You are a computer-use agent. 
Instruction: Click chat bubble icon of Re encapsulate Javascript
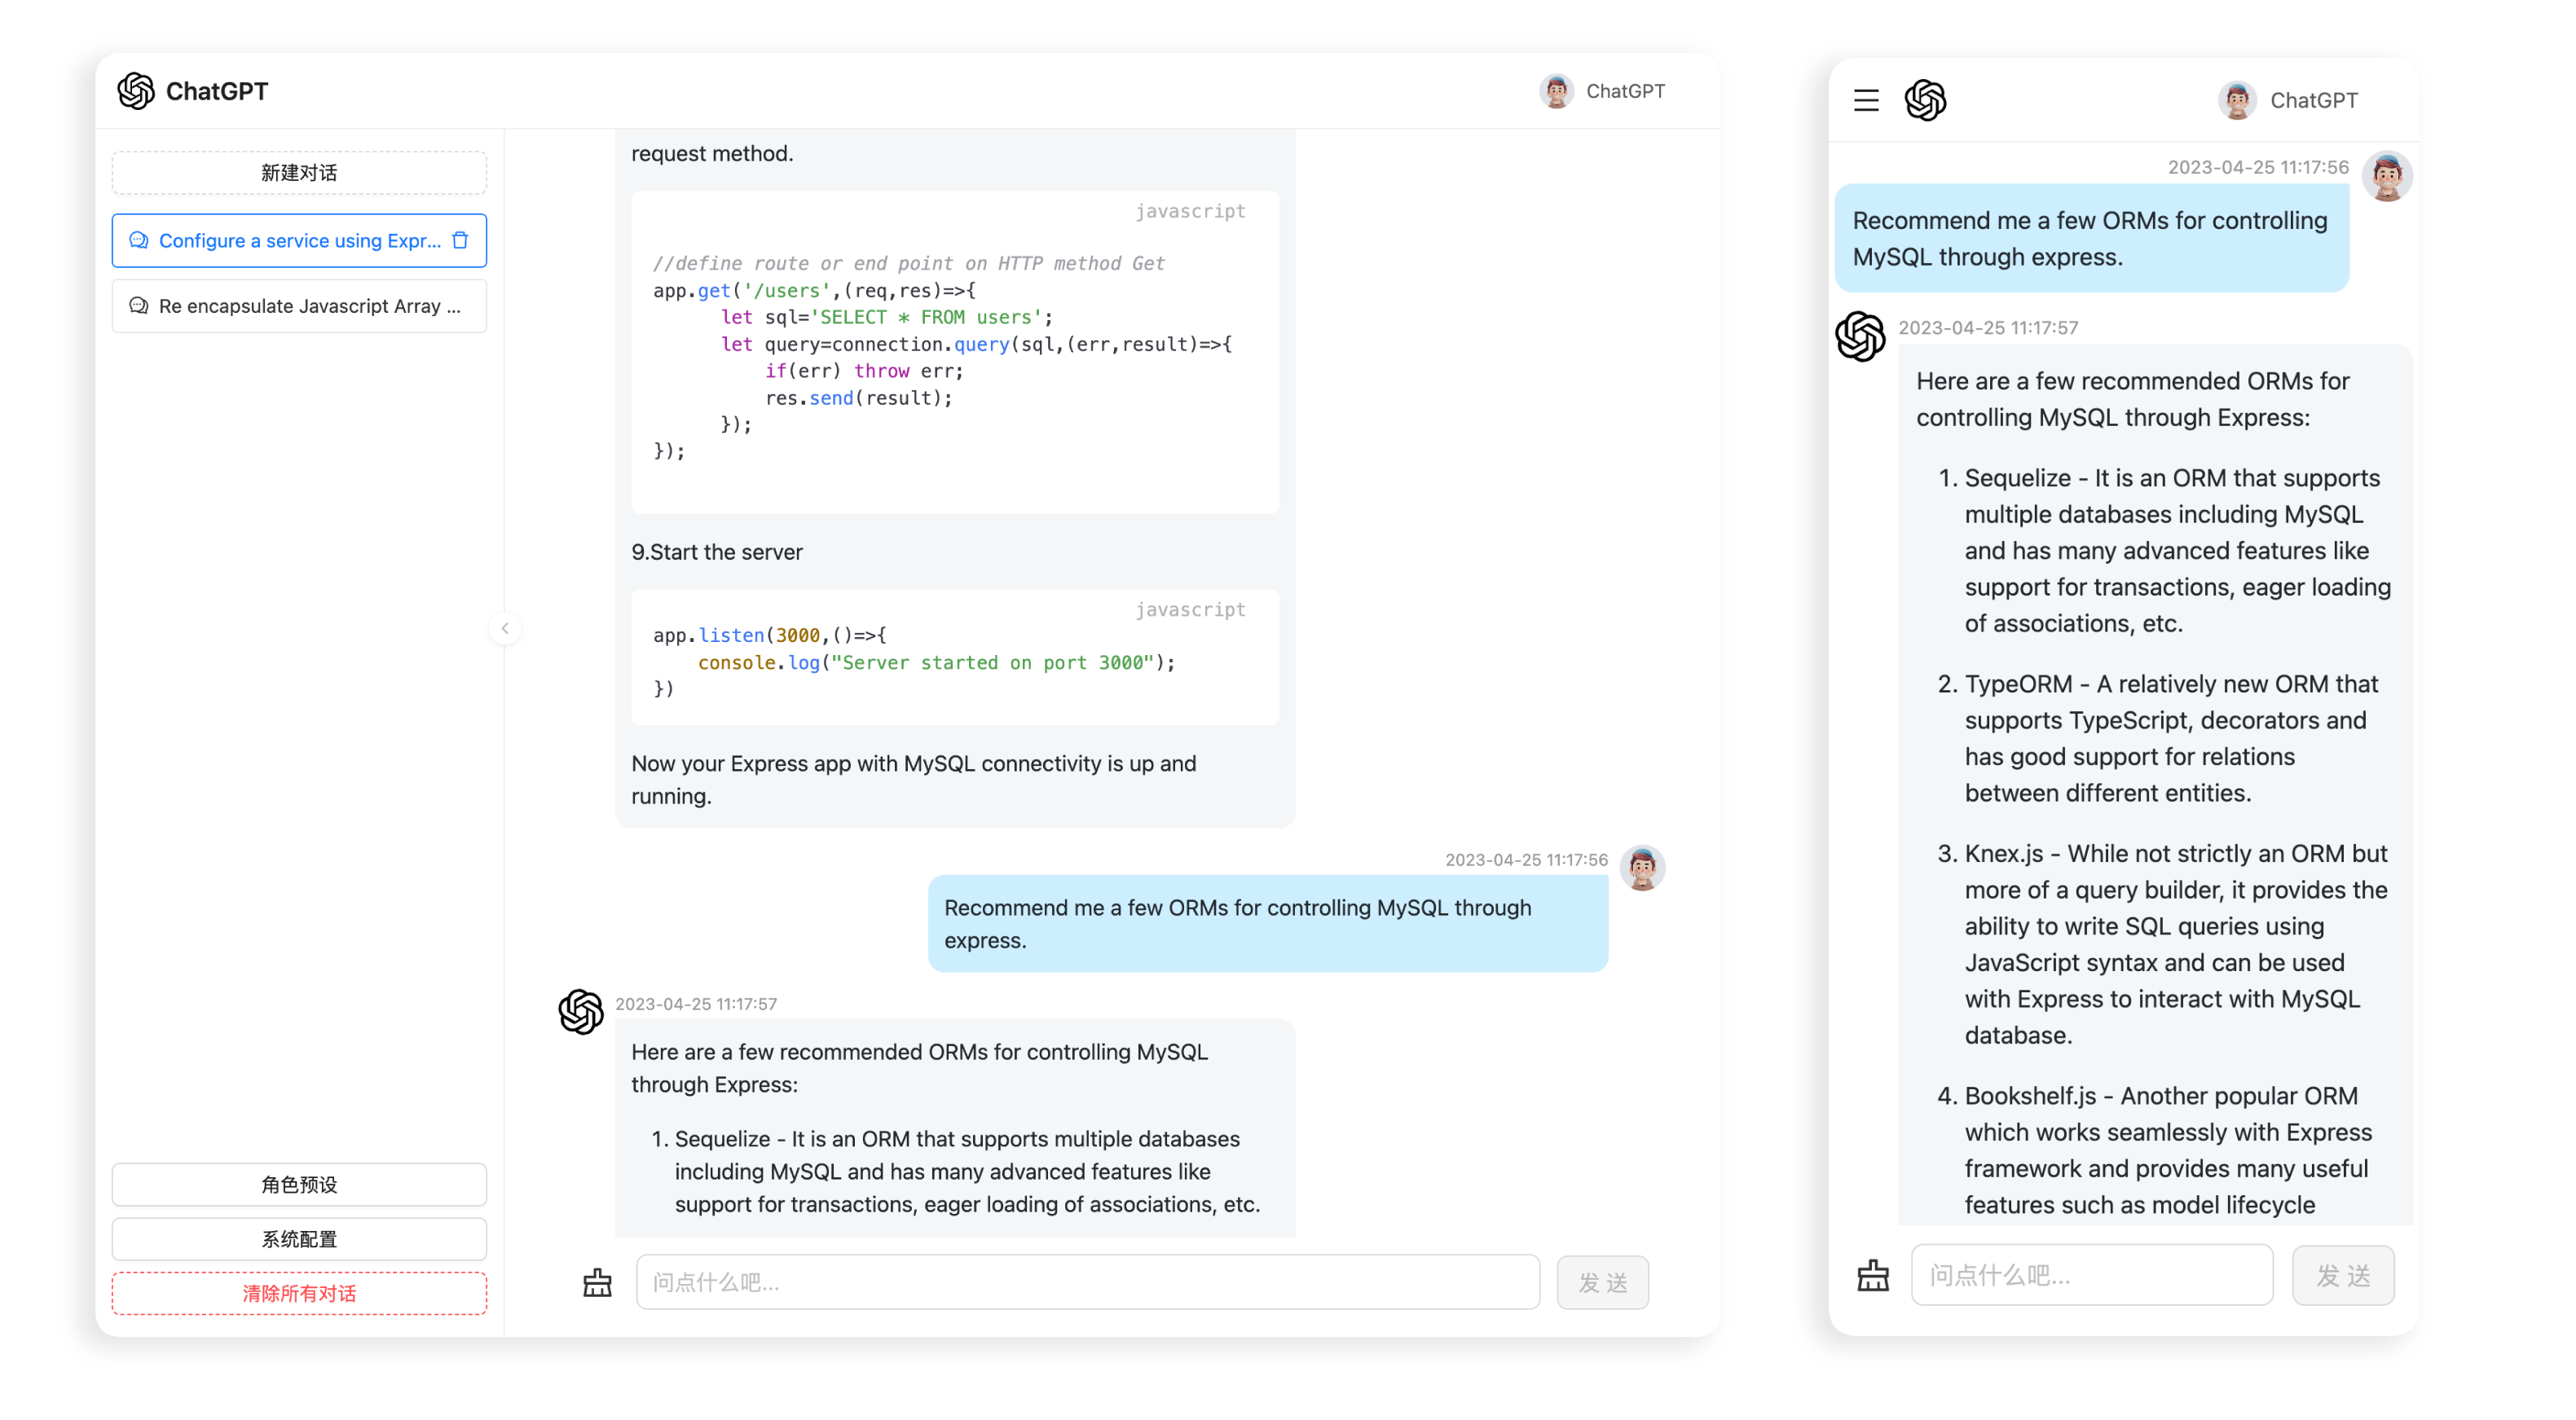coord(139,306)
